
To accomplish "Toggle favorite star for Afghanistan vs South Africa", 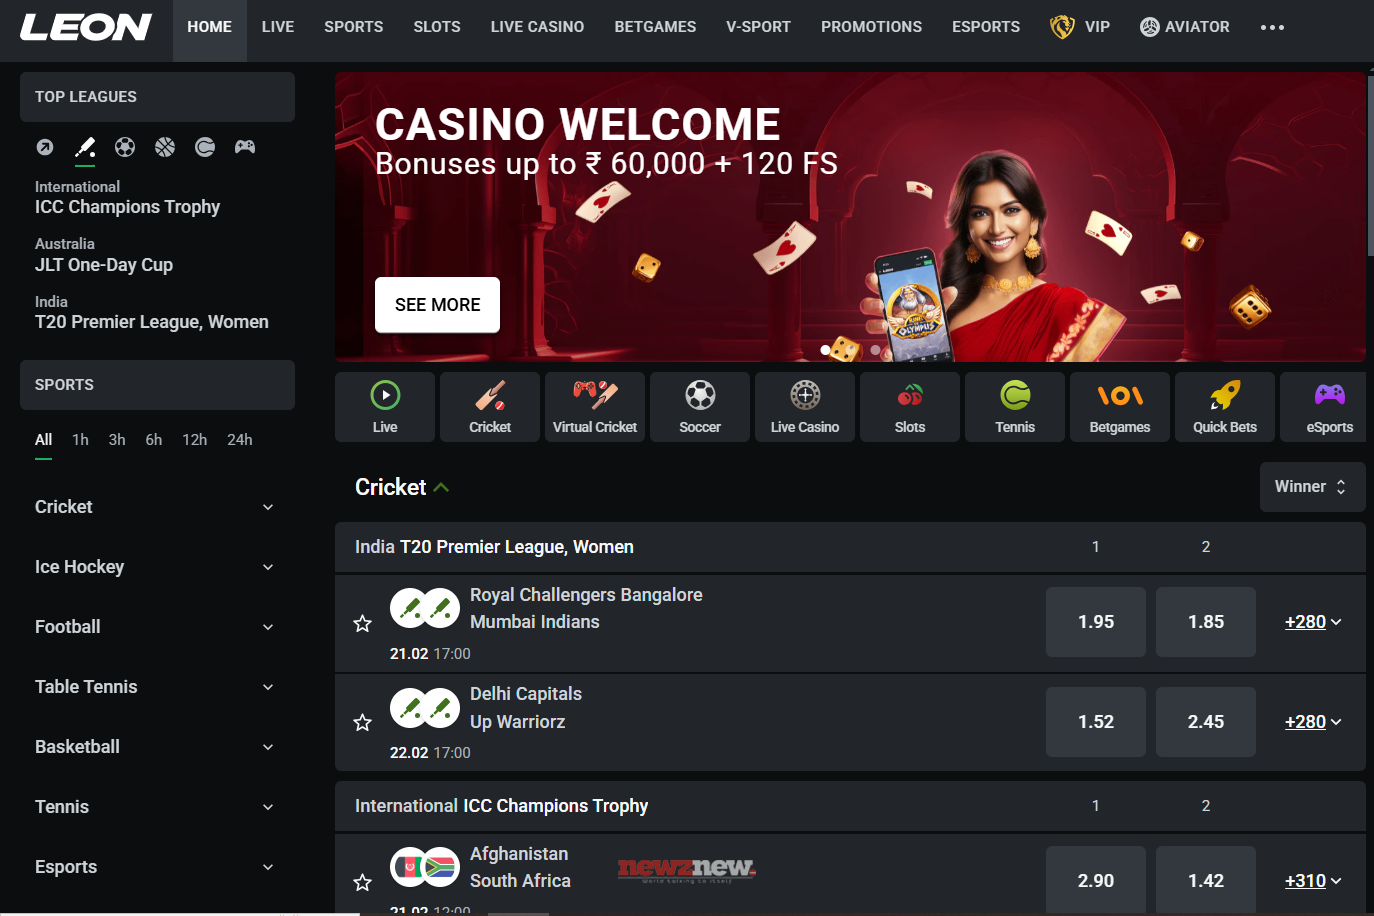I will coord(363,882).
